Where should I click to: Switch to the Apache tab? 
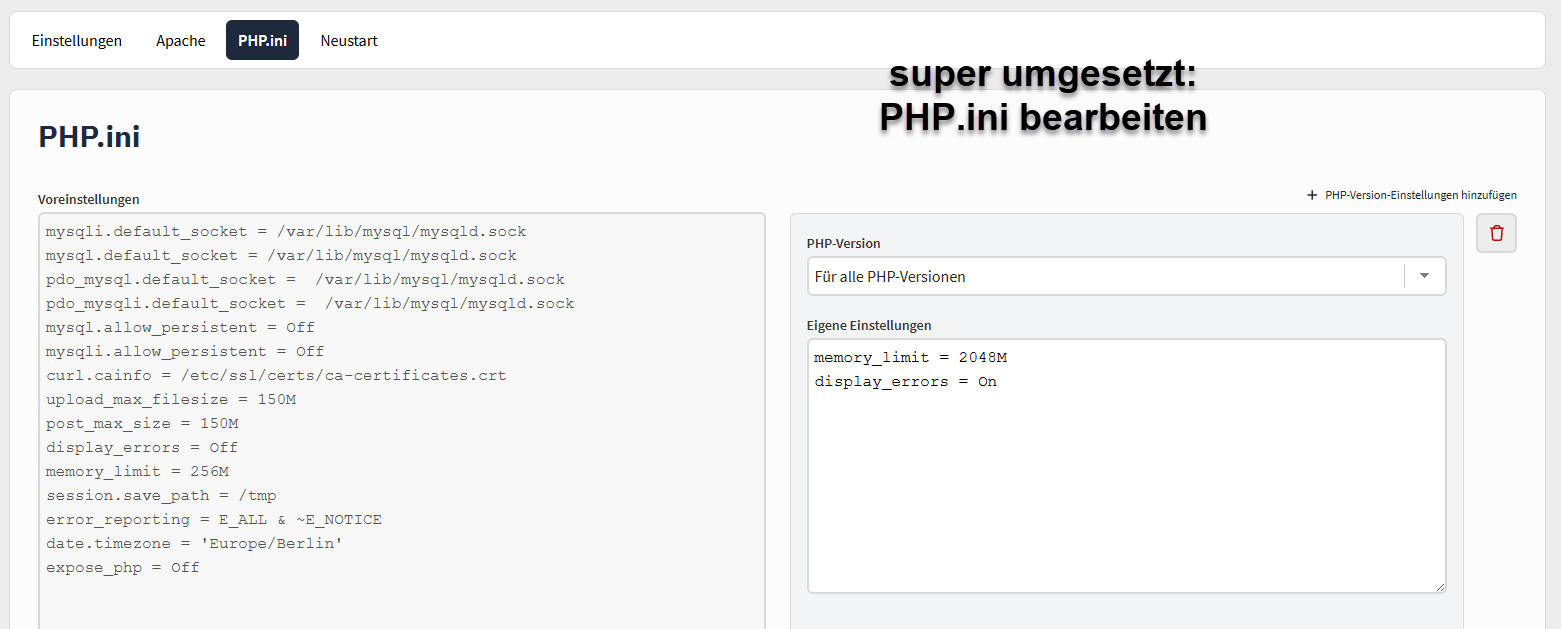[x=181, y=41]
